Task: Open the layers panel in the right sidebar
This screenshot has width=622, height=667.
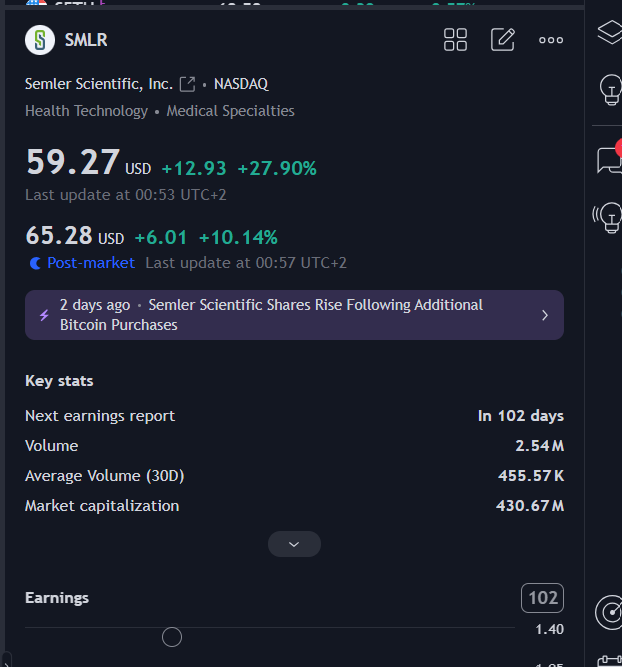Action: 609,32
